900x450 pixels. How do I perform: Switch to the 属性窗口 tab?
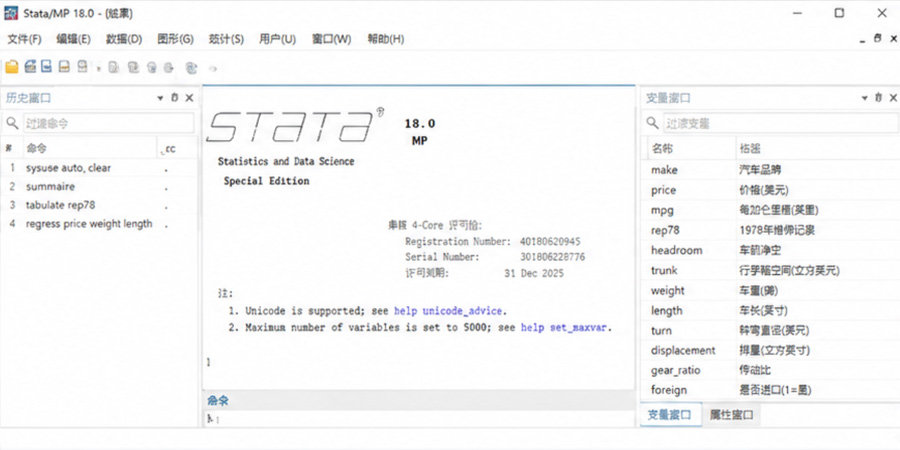[731, 414]
